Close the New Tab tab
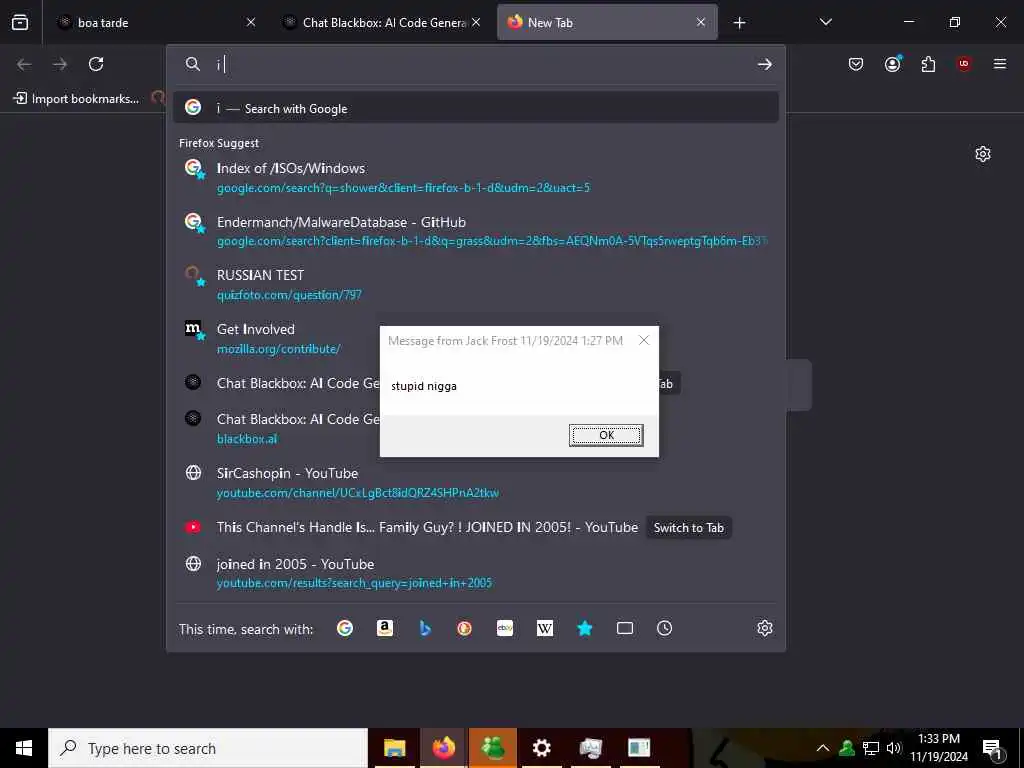Screen dimensions: 1024x768 click(x=701, y=22)
